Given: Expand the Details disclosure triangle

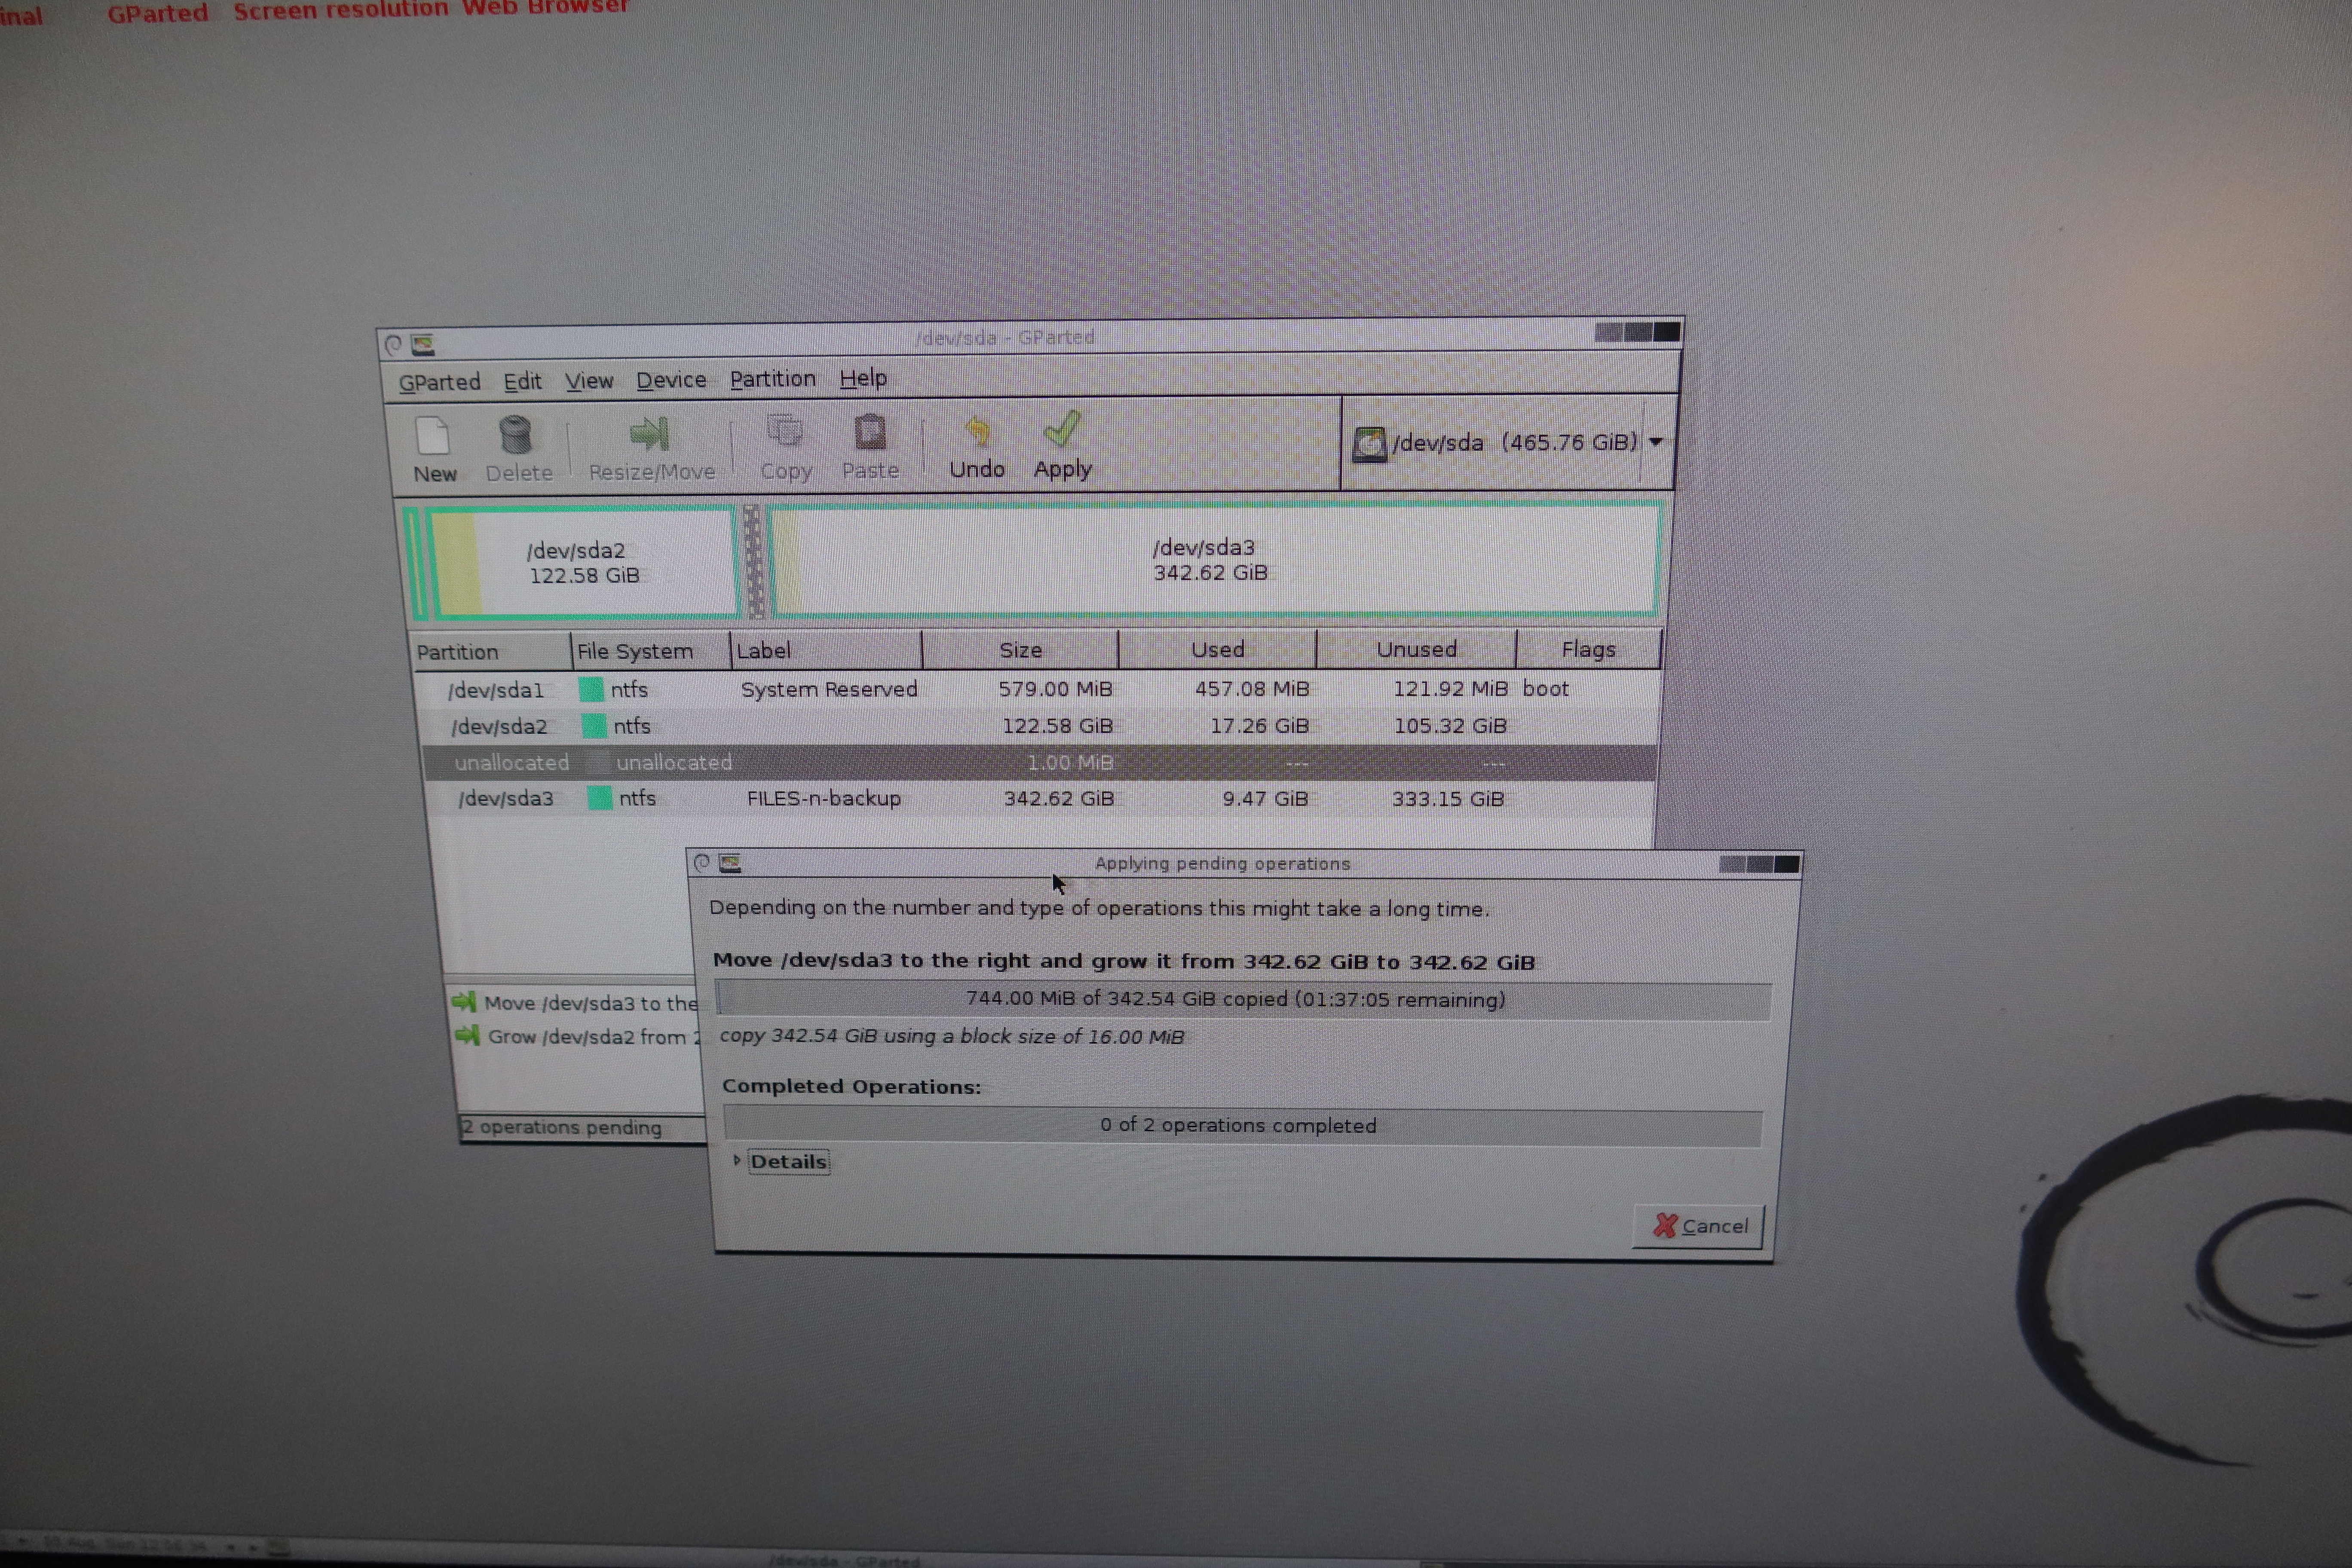Looking at the screenshot, I should coord(737,1160).
